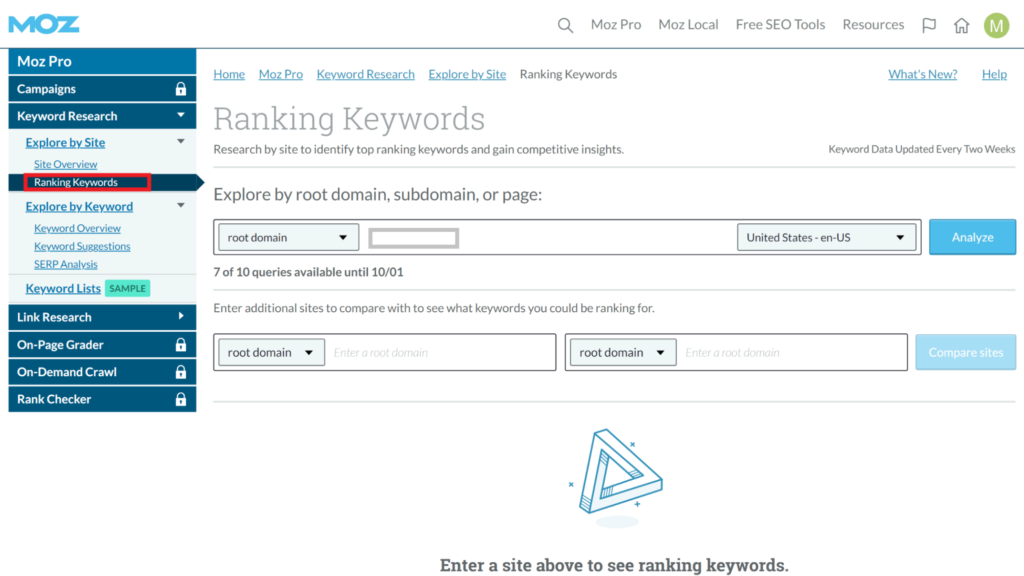Open the Keyword Lists sidebar link
1024x576 pixels.
click(63, 289)
